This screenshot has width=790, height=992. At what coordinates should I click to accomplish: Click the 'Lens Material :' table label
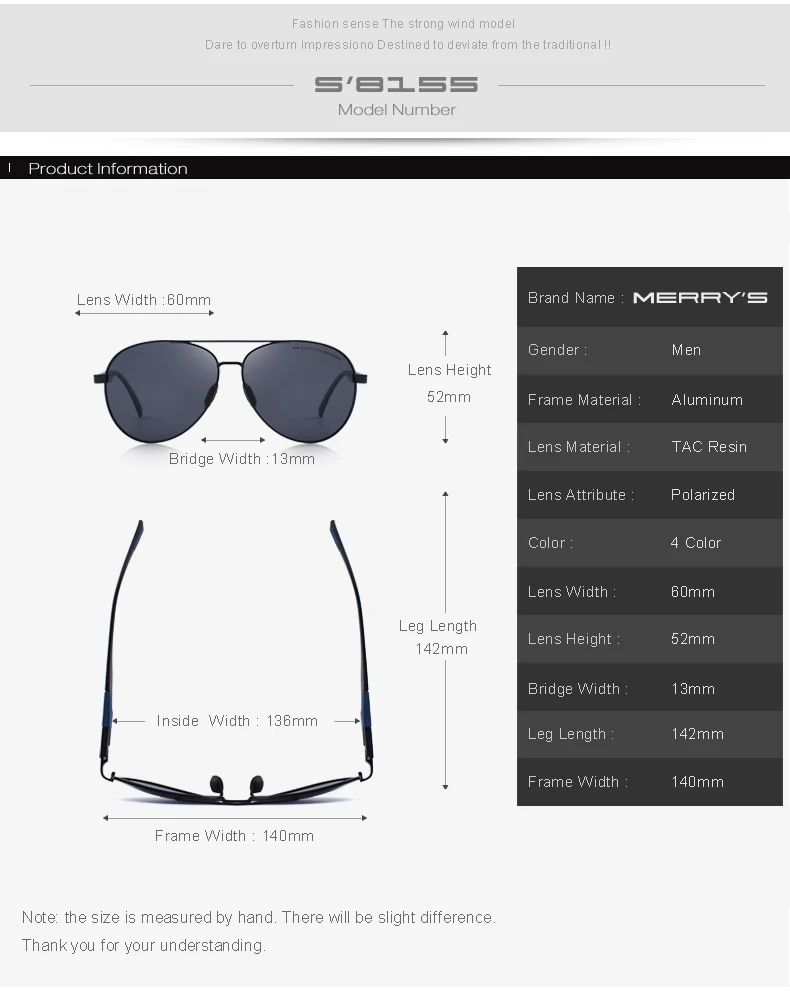tap(579, 447)
